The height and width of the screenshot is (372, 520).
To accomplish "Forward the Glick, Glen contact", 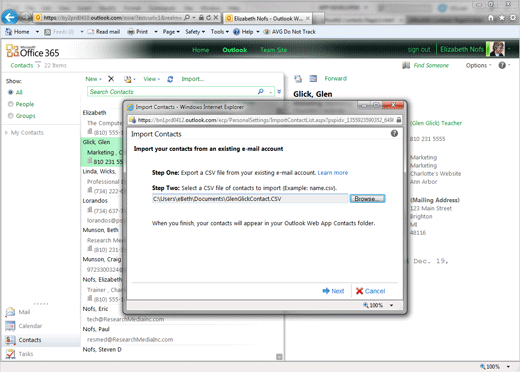I will tap(336, 78).
